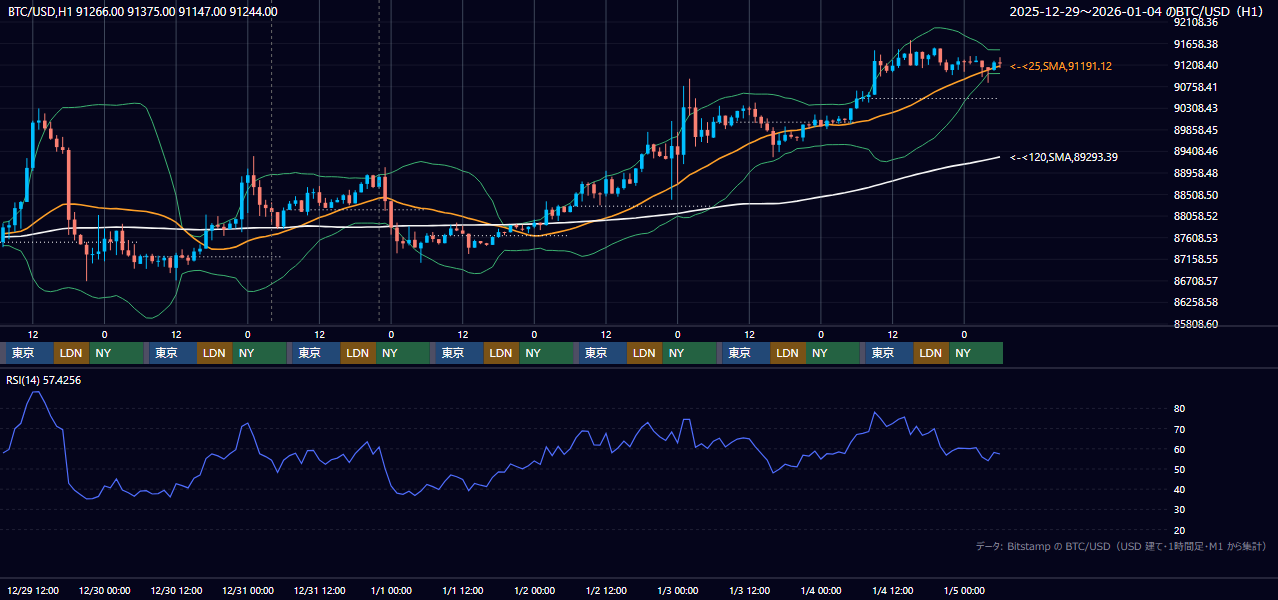This screenshot has width=1278, height=600.
Task: Click the BTC/USD,H1 OHLC header text
Action: pos(143,12)
